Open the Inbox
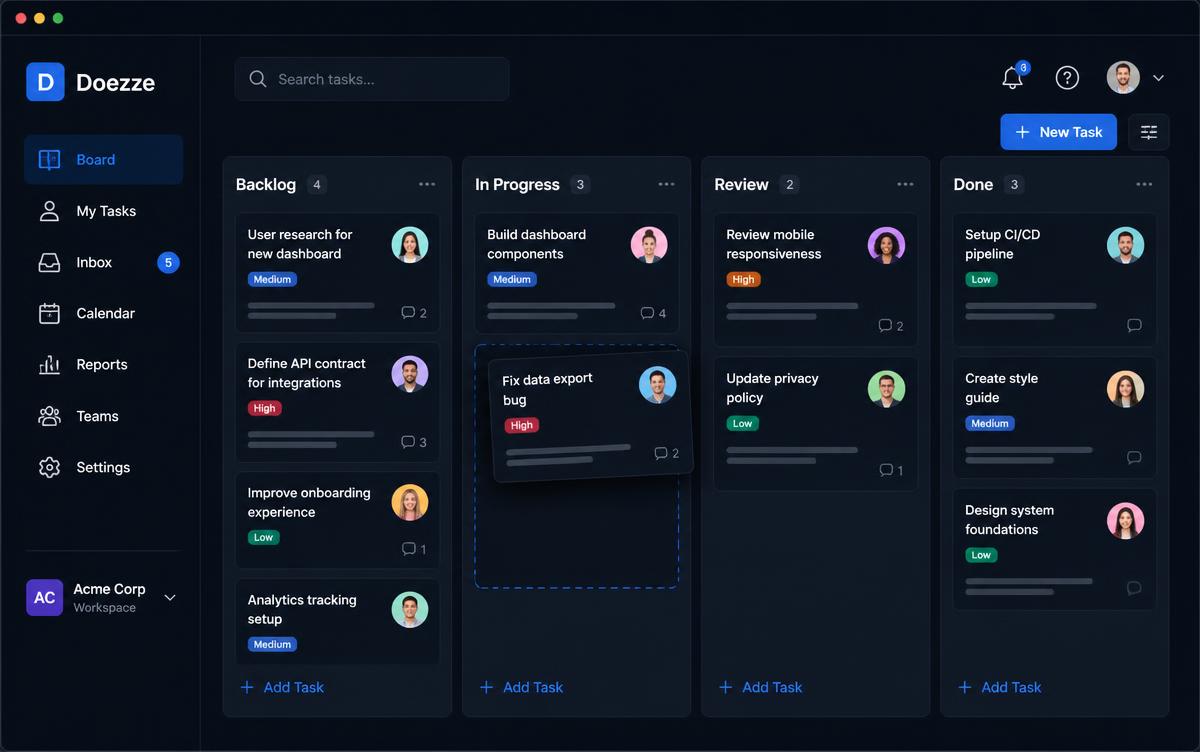Image resolution: width=1200 pixels, height=752 pixels. 104,262
